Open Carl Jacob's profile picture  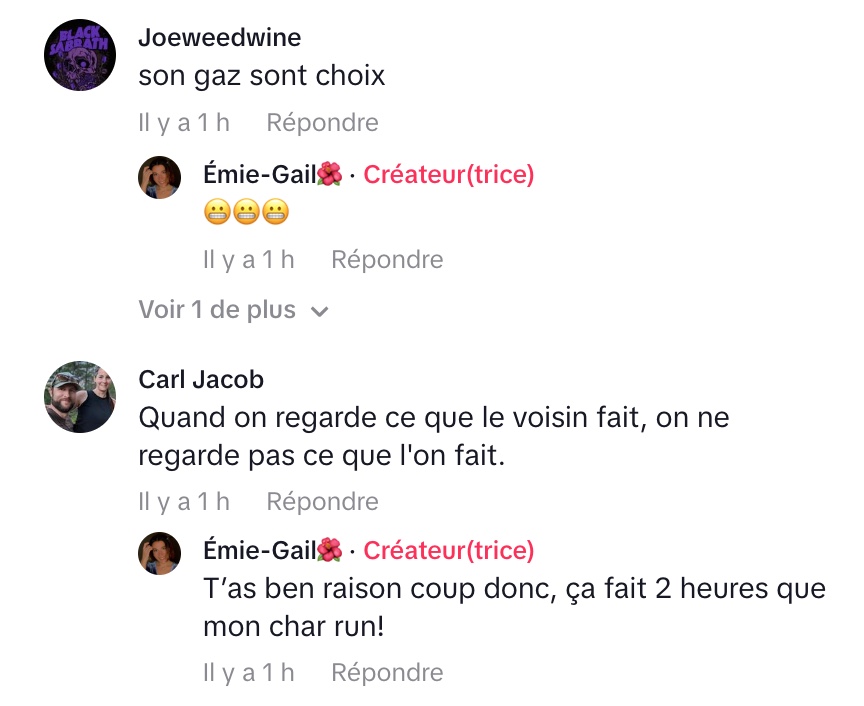pos(80,397)
